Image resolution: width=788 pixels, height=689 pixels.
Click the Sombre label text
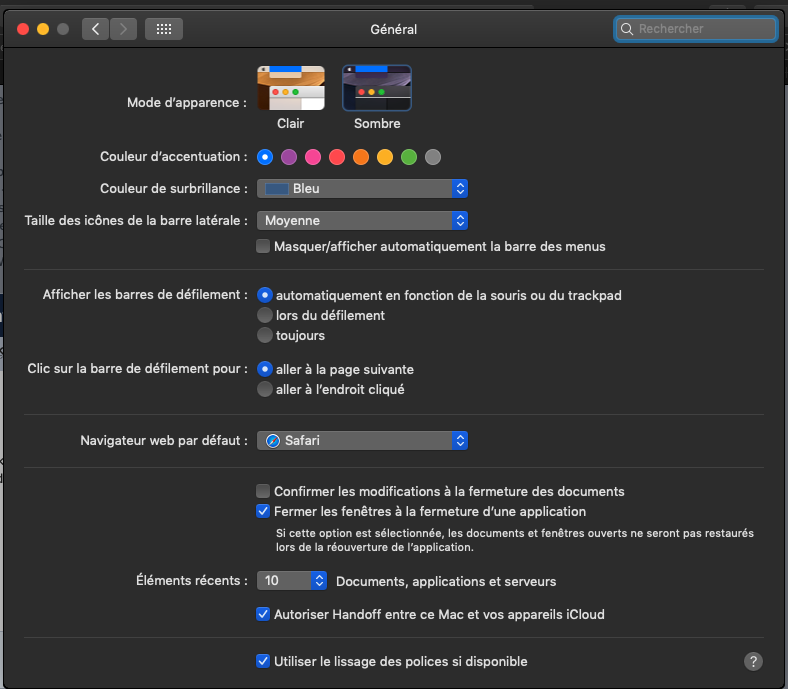[x=377, y=124]
